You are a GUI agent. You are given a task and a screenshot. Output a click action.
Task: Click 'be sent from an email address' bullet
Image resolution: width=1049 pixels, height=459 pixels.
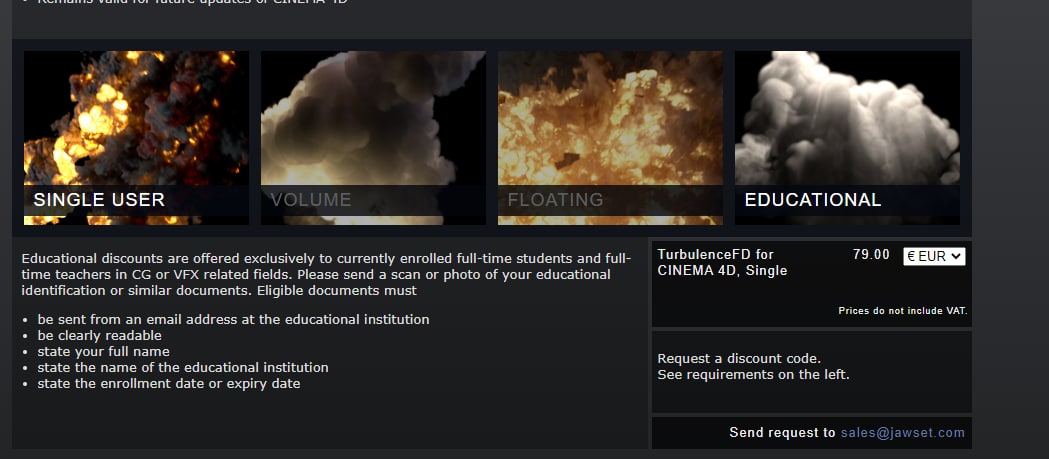(x=233, y=320)
